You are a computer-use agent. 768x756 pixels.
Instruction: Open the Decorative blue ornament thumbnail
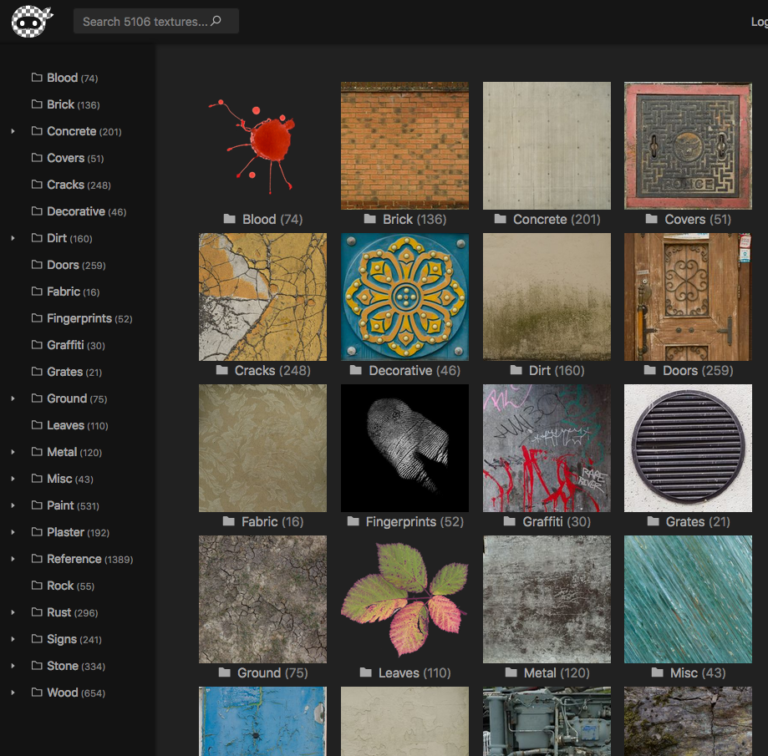(404, 296)
